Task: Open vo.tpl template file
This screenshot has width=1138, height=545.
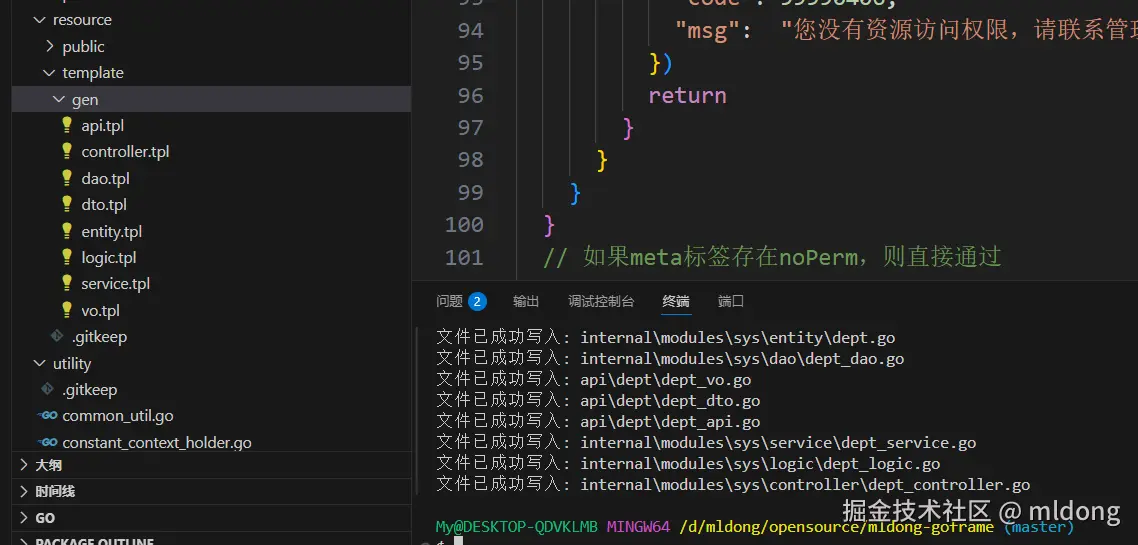Action: (x=100, y=311)
